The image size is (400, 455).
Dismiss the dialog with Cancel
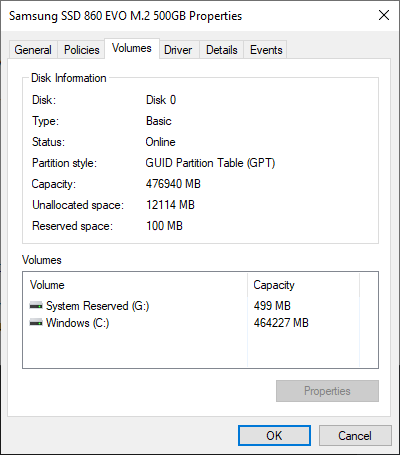tap(355, 435)
